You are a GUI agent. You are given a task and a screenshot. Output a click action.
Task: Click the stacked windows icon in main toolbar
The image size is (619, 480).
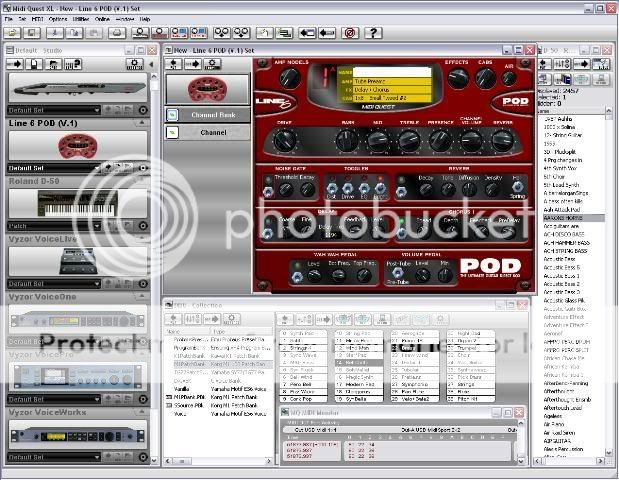click(x=284, y=33)
